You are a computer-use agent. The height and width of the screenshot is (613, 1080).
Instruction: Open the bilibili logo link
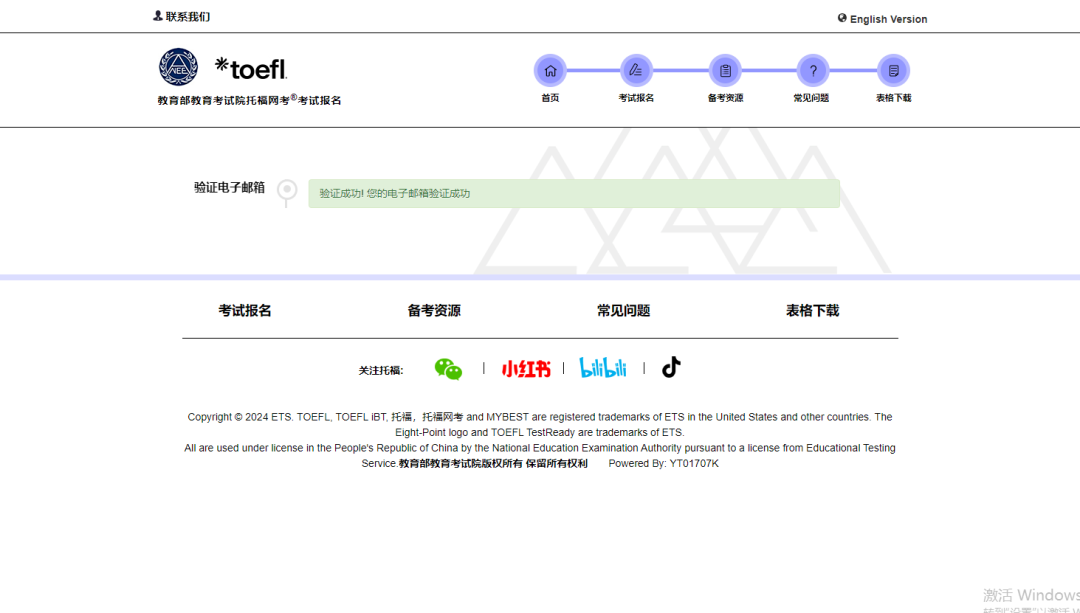(x=603, y=368)
